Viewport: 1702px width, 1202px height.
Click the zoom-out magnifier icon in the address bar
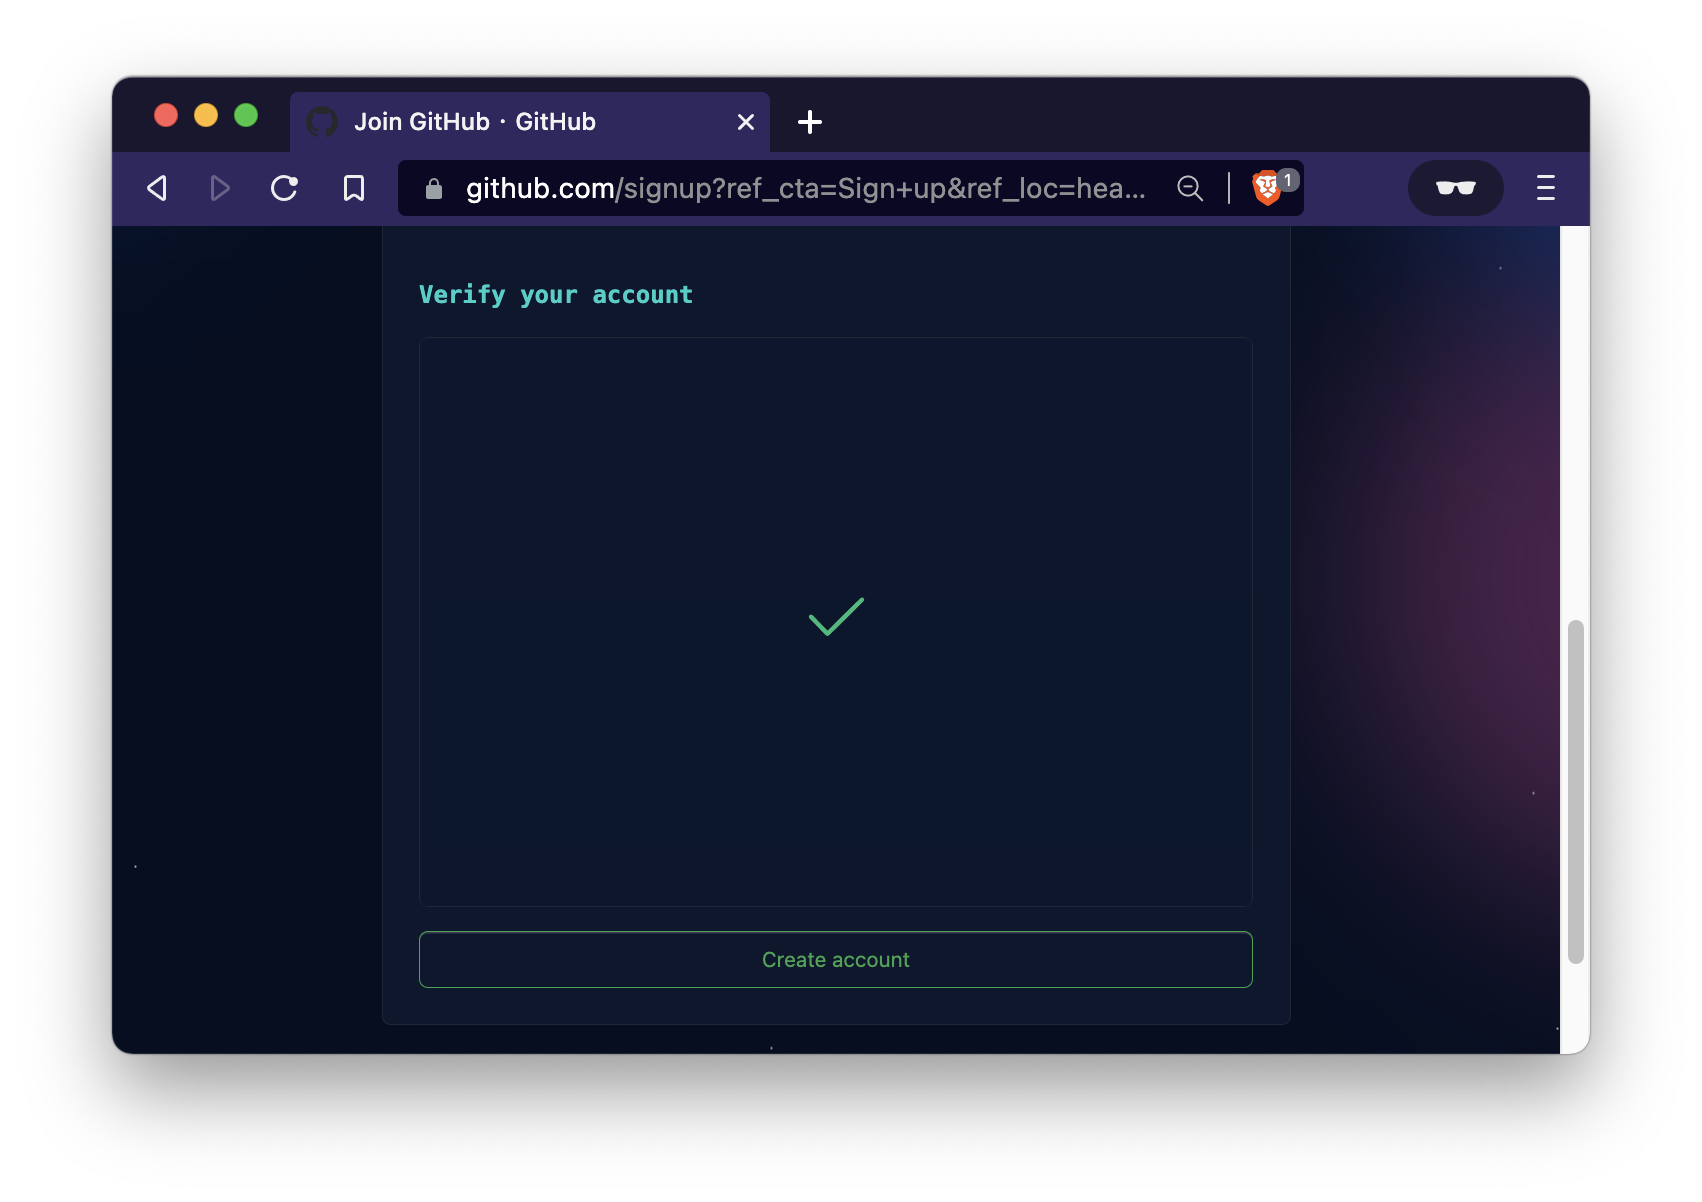(1189, 188)
